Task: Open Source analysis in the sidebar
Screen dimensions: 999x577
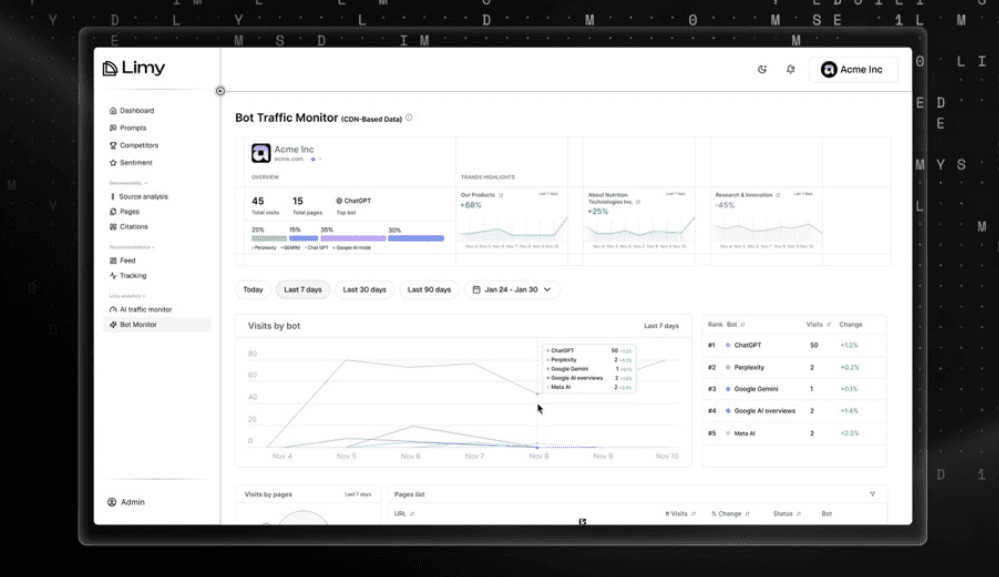Action: tap(138, 197)
